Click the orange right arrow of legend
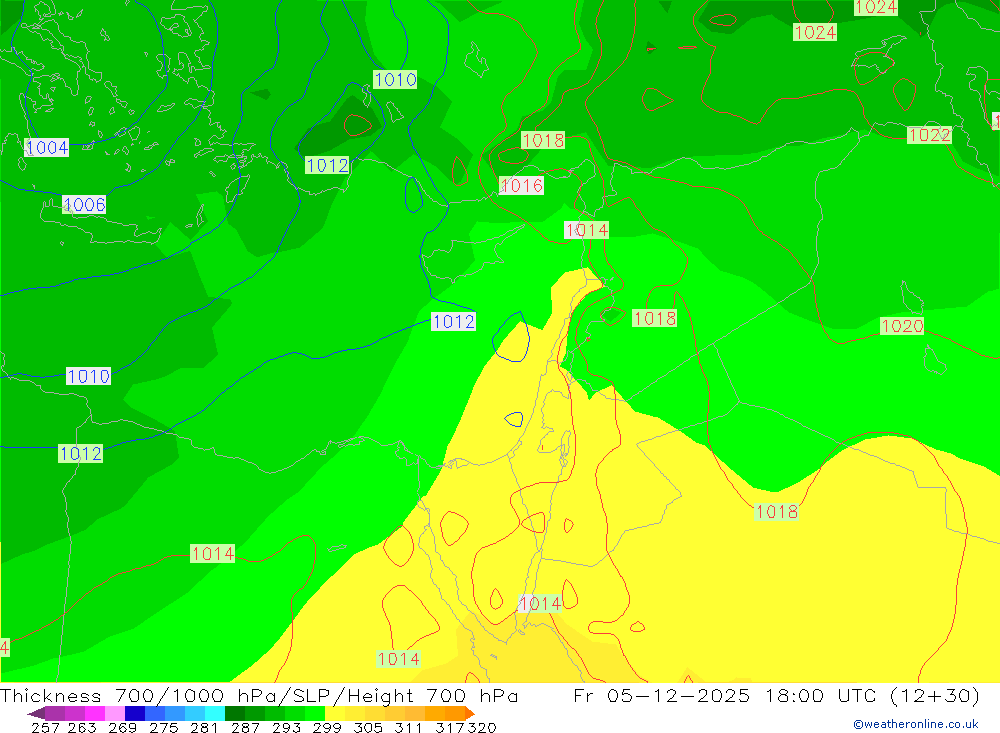This screenshot has height=733, width=1000. pos(470,713)
